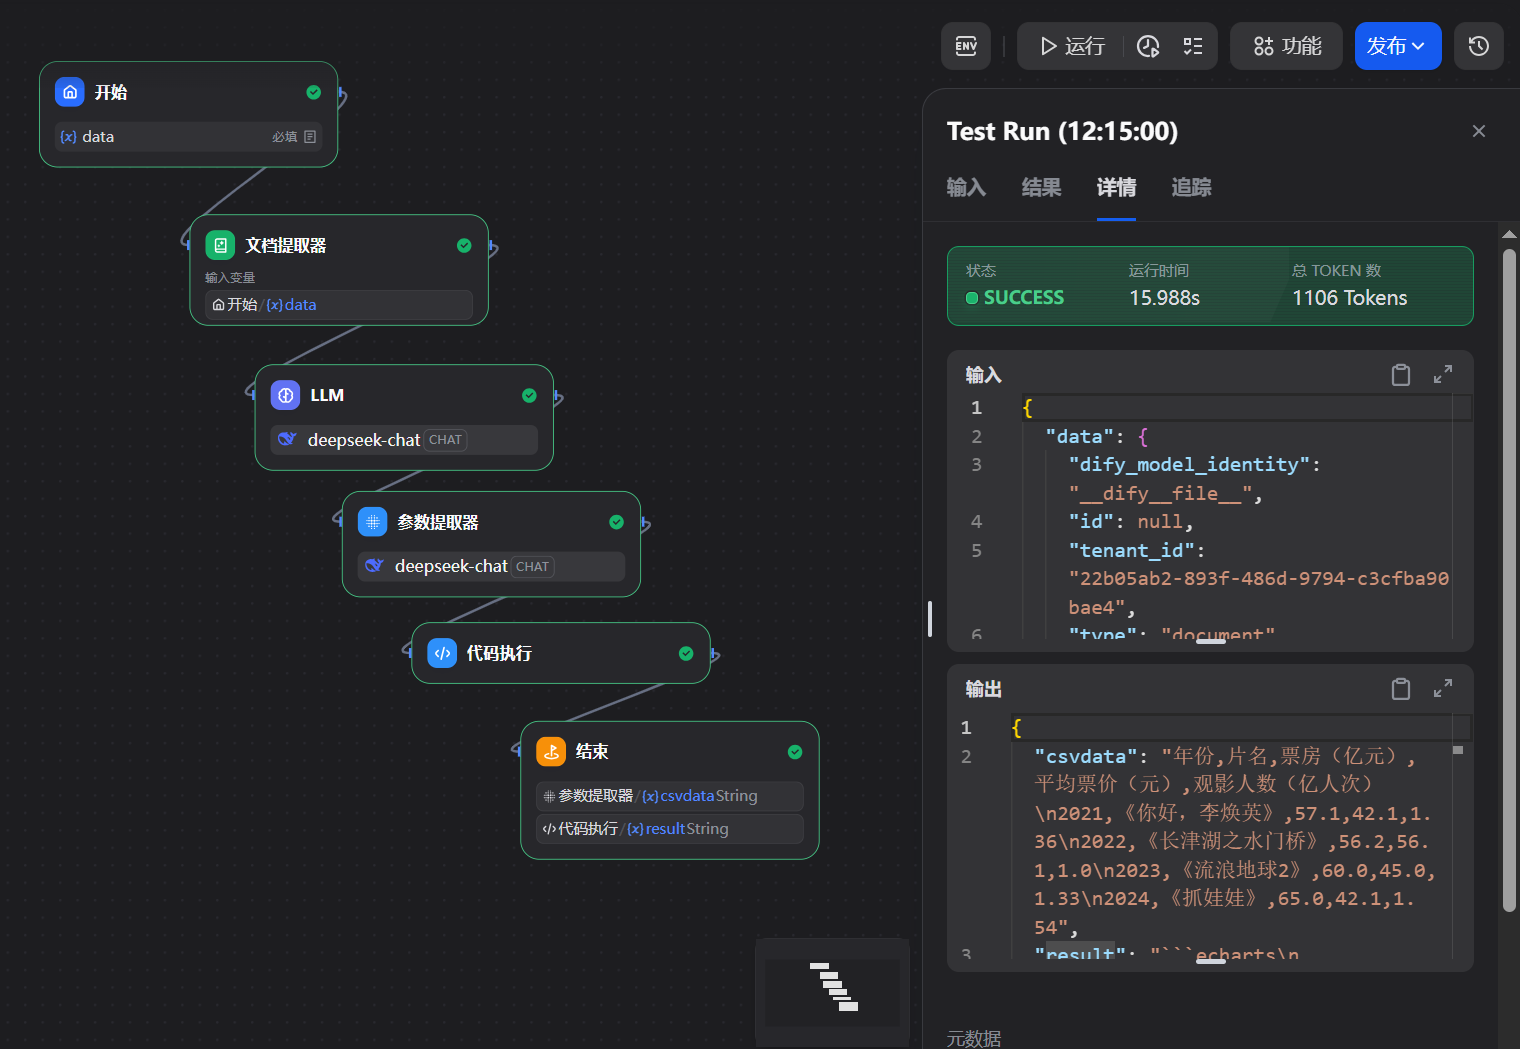
Task: Switch to the 结果 tab
Action: [x=1041, y=187]
